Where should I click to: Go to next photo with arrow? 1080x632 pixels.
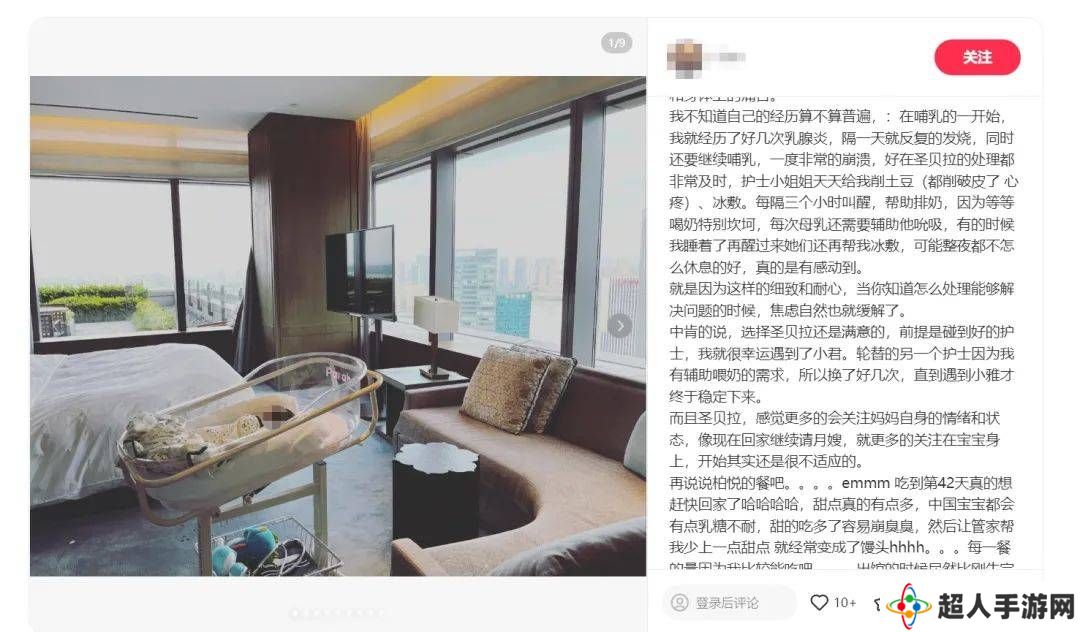click(x=619, y=326)
